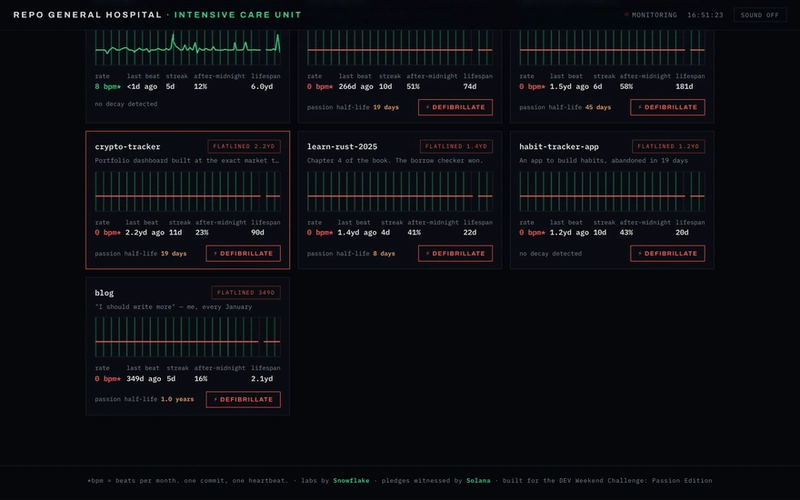Click the "bpm = beats per month" footnote
Screen dimensions: 800x500
[187, 481]
